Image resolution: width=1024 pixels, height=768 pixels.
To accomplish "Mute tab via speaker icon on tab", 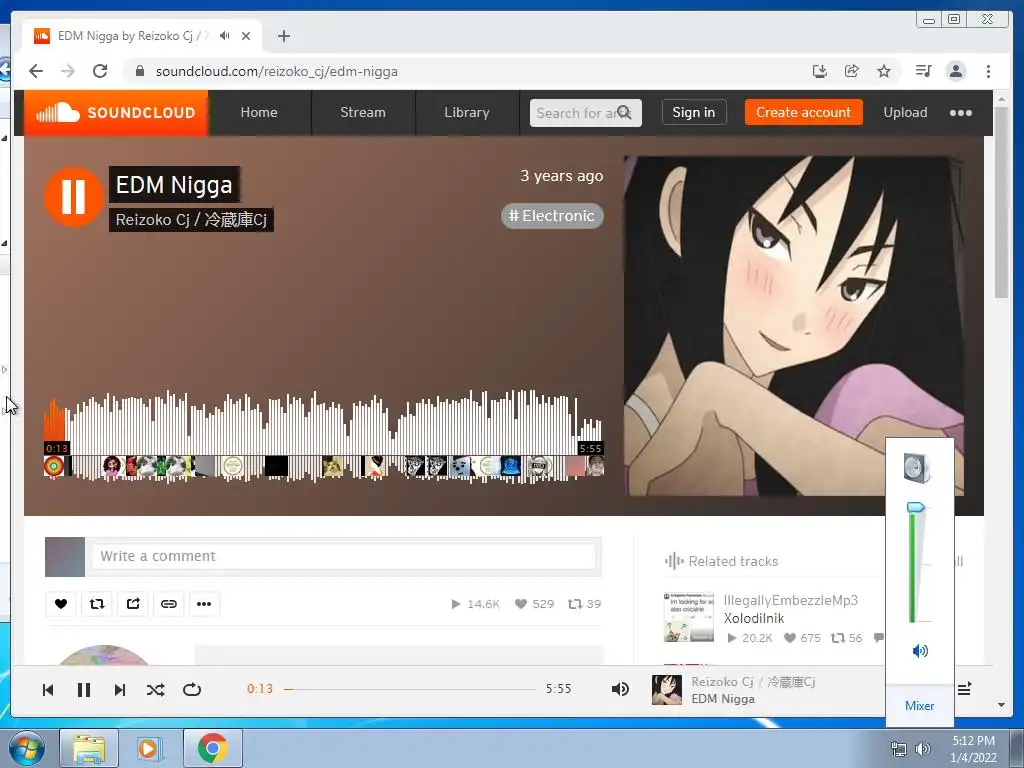I will pyautogui.click(x=225, y=36).
